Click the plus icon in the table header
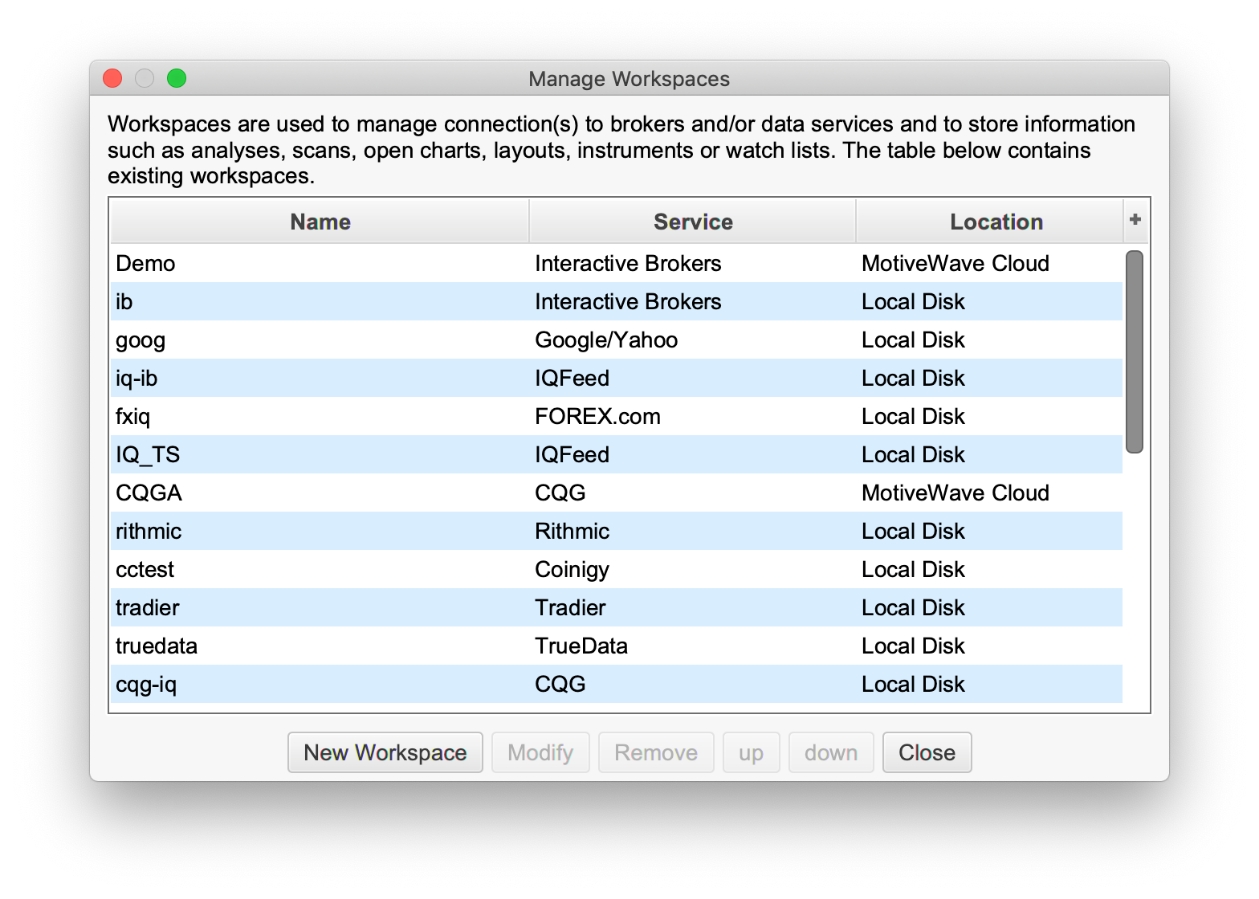 click(x=1135, y=220)
